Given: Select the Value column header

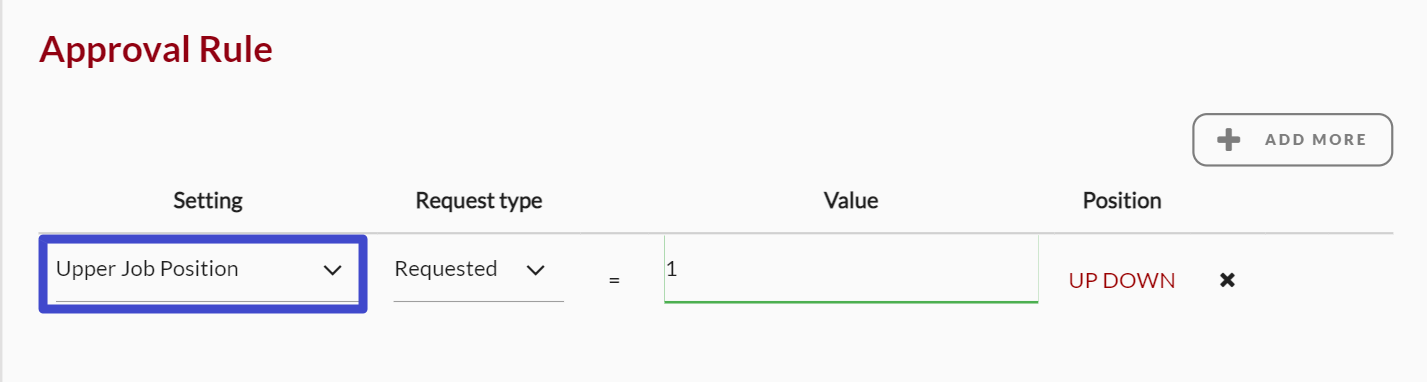Looking at the screenshot, I should 851,201.
